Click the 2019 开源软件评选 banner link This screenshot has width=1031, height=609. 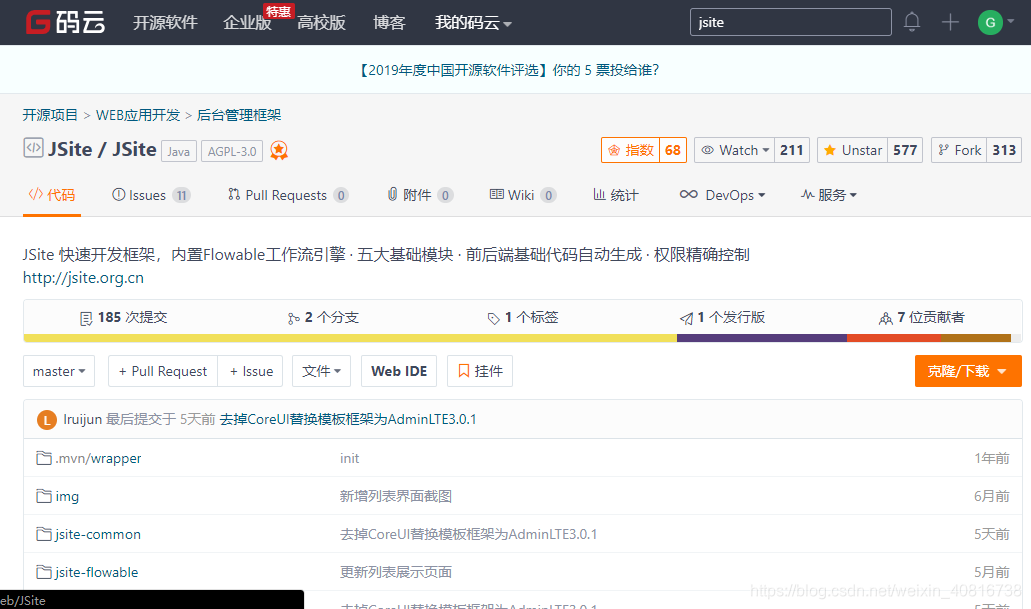point(507,70)
